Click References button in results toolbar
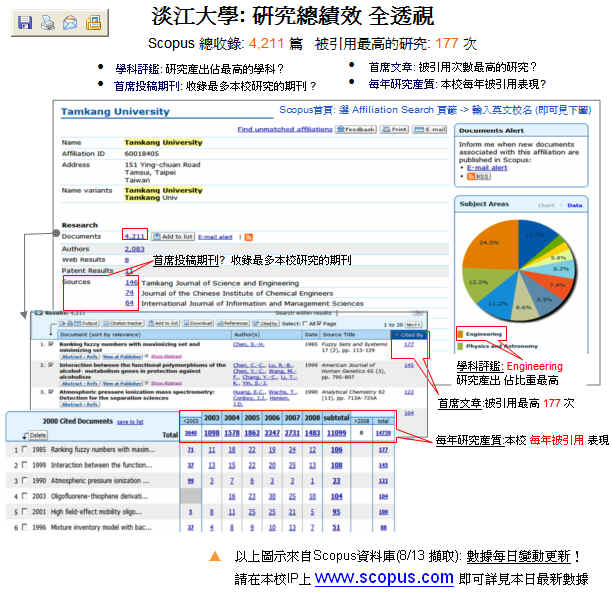612x597 pixels. point(233,323)
